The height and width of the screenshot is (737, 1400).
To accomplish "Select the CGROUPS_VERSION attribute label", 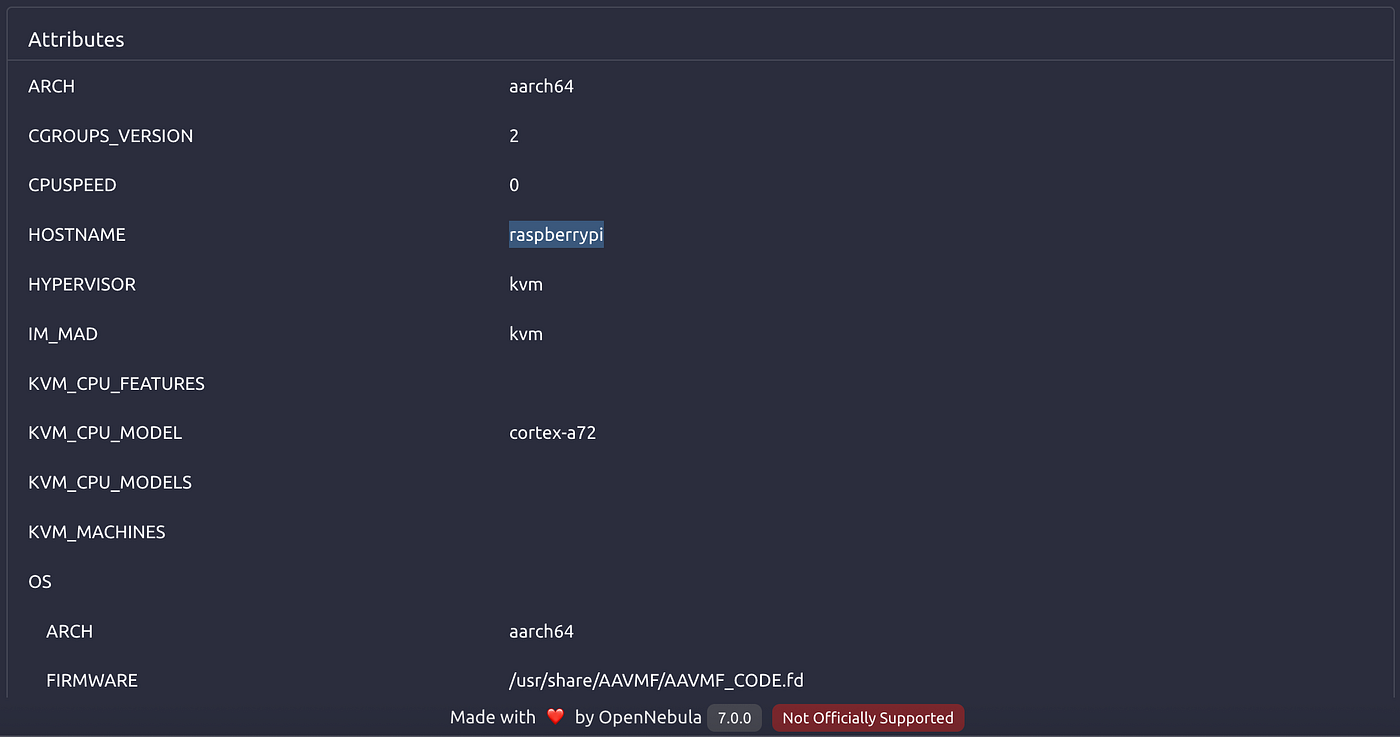I will (110, 136).
